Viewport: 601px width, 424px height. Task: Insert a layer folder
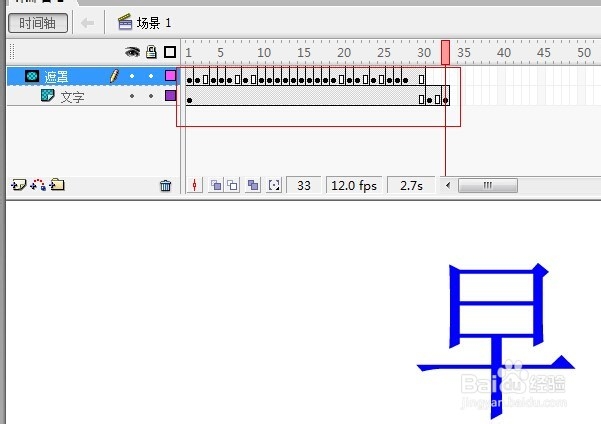(57, 185)
